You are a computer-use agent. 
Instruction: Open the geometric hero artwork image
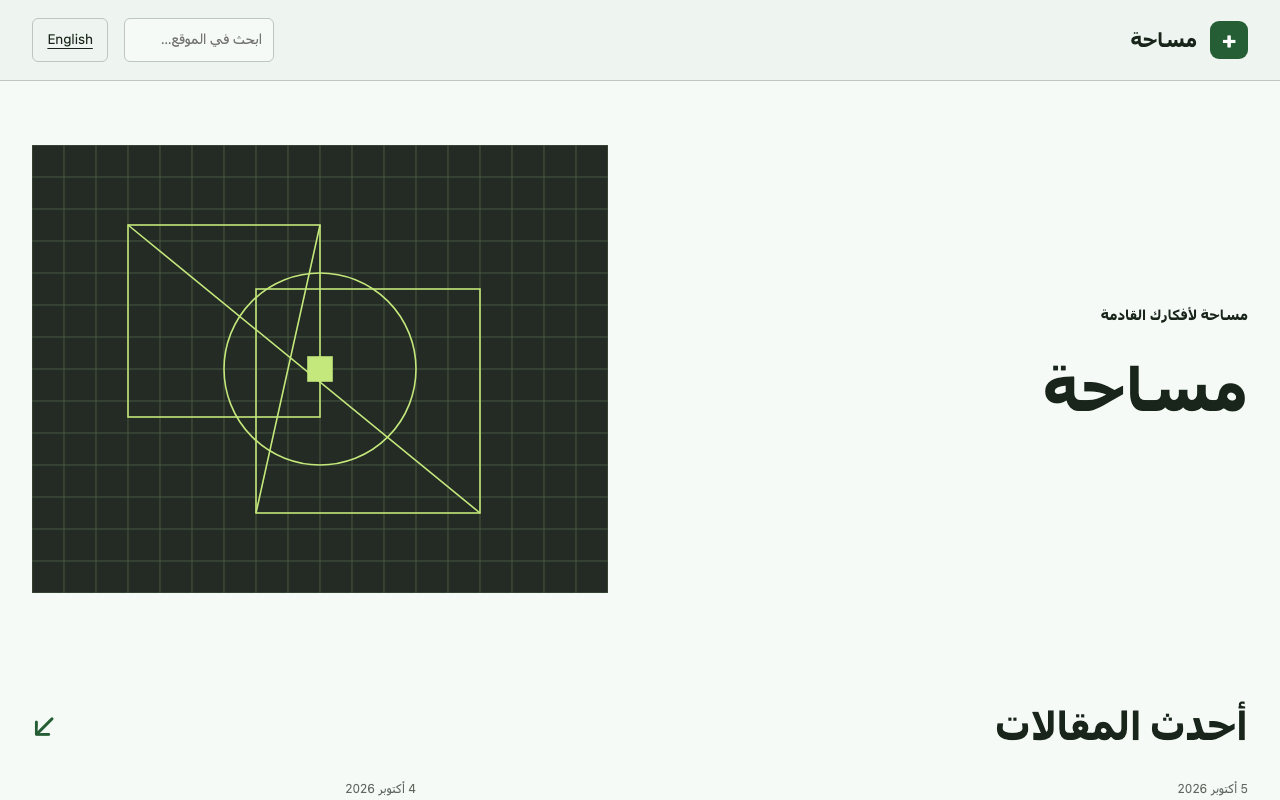click(320, 369)
